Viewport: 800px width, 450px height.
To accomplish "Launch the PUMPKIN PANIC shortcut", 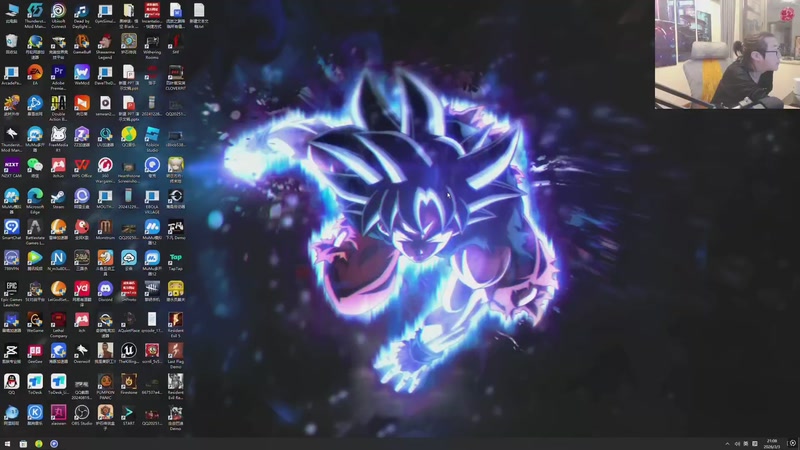I will click(105, 386).
